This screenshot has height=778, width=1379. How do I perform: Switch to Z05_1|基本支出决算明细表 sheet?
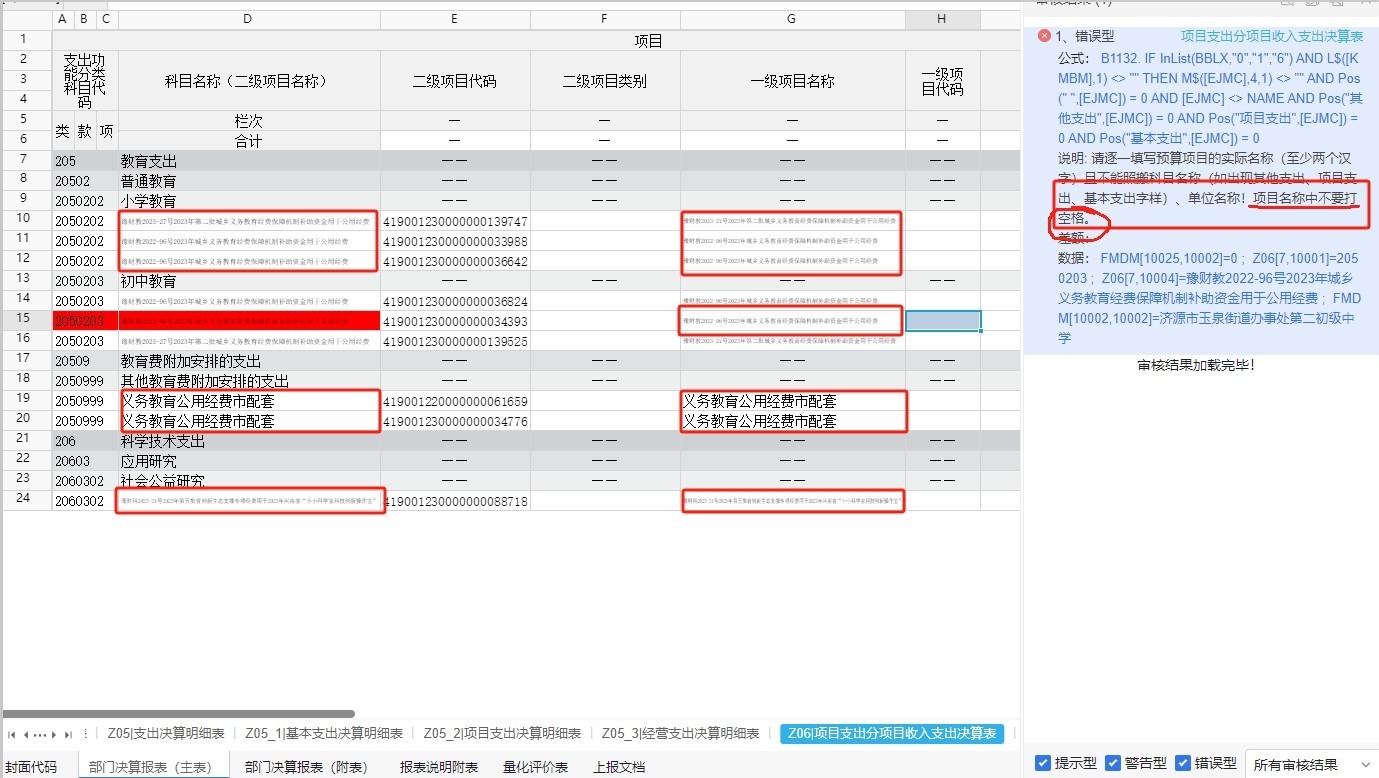coord(324,733)
